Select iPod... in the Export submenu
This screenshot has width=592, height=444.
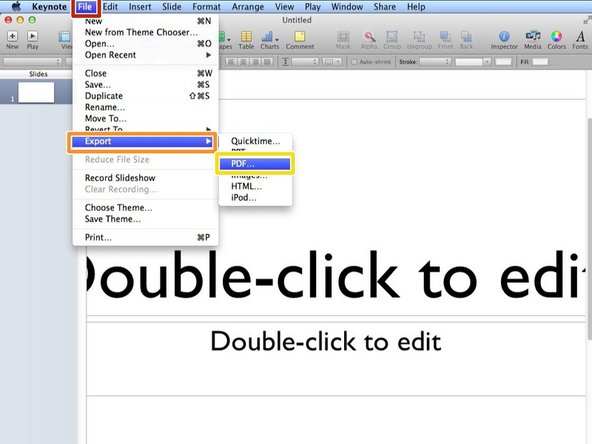(x=255, y=198)
